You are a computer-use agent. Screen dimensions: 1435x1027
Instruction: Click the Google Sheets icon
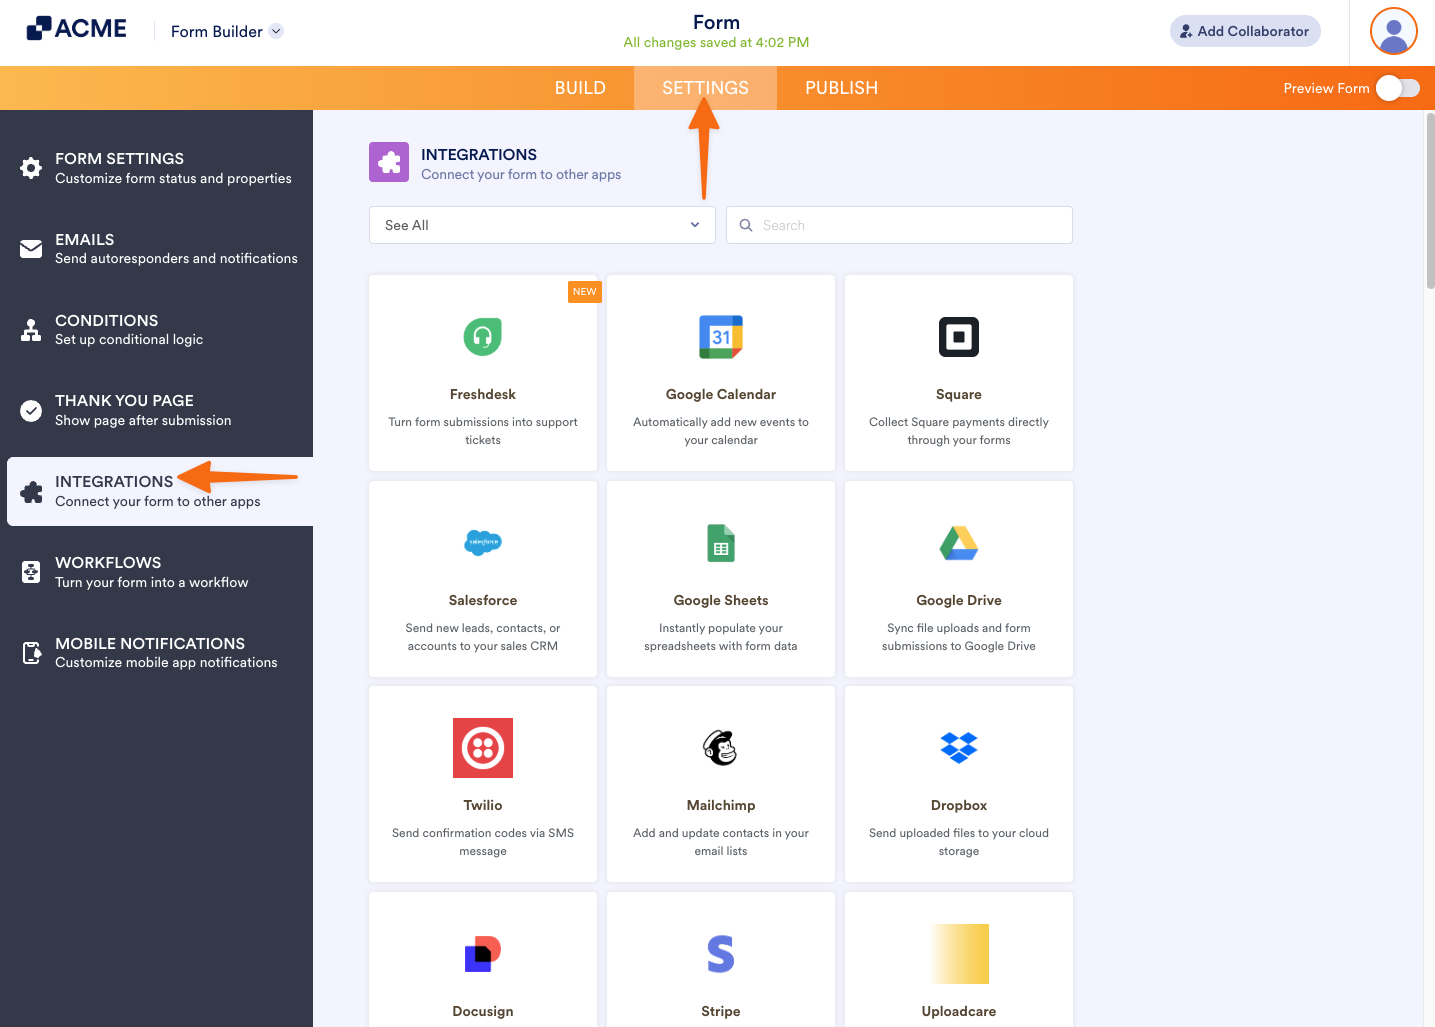pyautogui.click(x=721, y=543)
